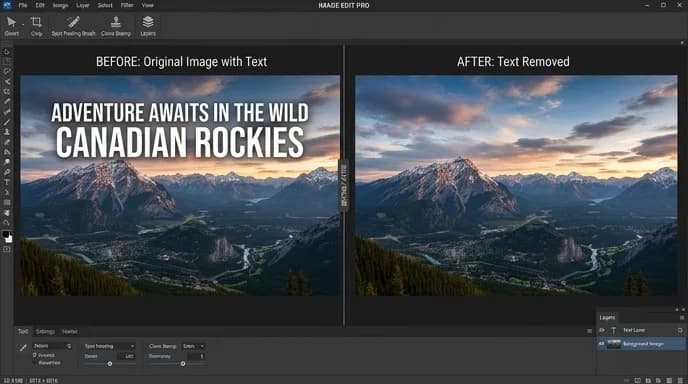Viewport: 688px width, 384px height.
Task: Choose the Spot Healing Brush tool
Action: coord(73,25)
